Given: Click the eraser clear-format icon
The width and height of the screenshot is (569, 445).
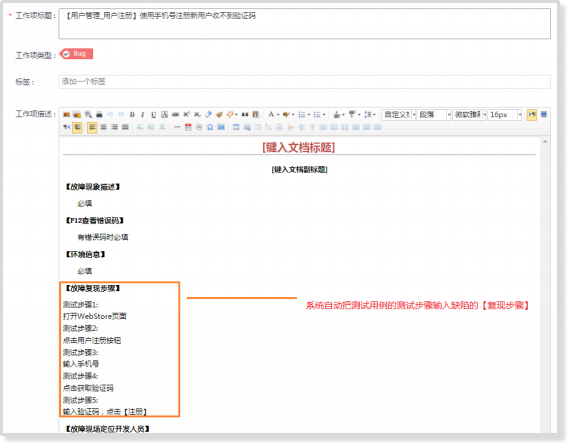Looking at the screenshot, I should coord(208,115).
